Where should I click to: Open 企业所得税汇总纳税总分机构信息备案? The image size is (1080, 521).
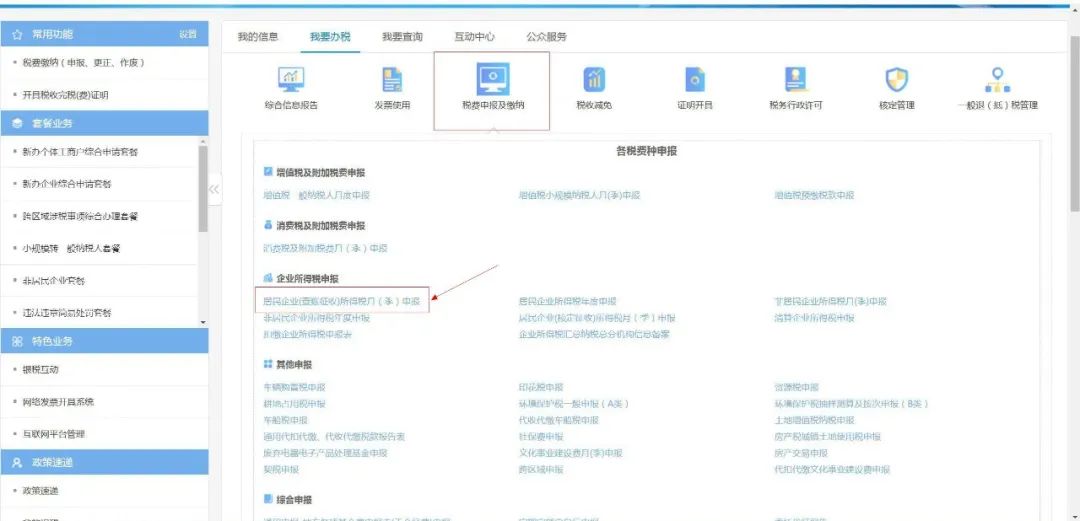tap(594, 334)
